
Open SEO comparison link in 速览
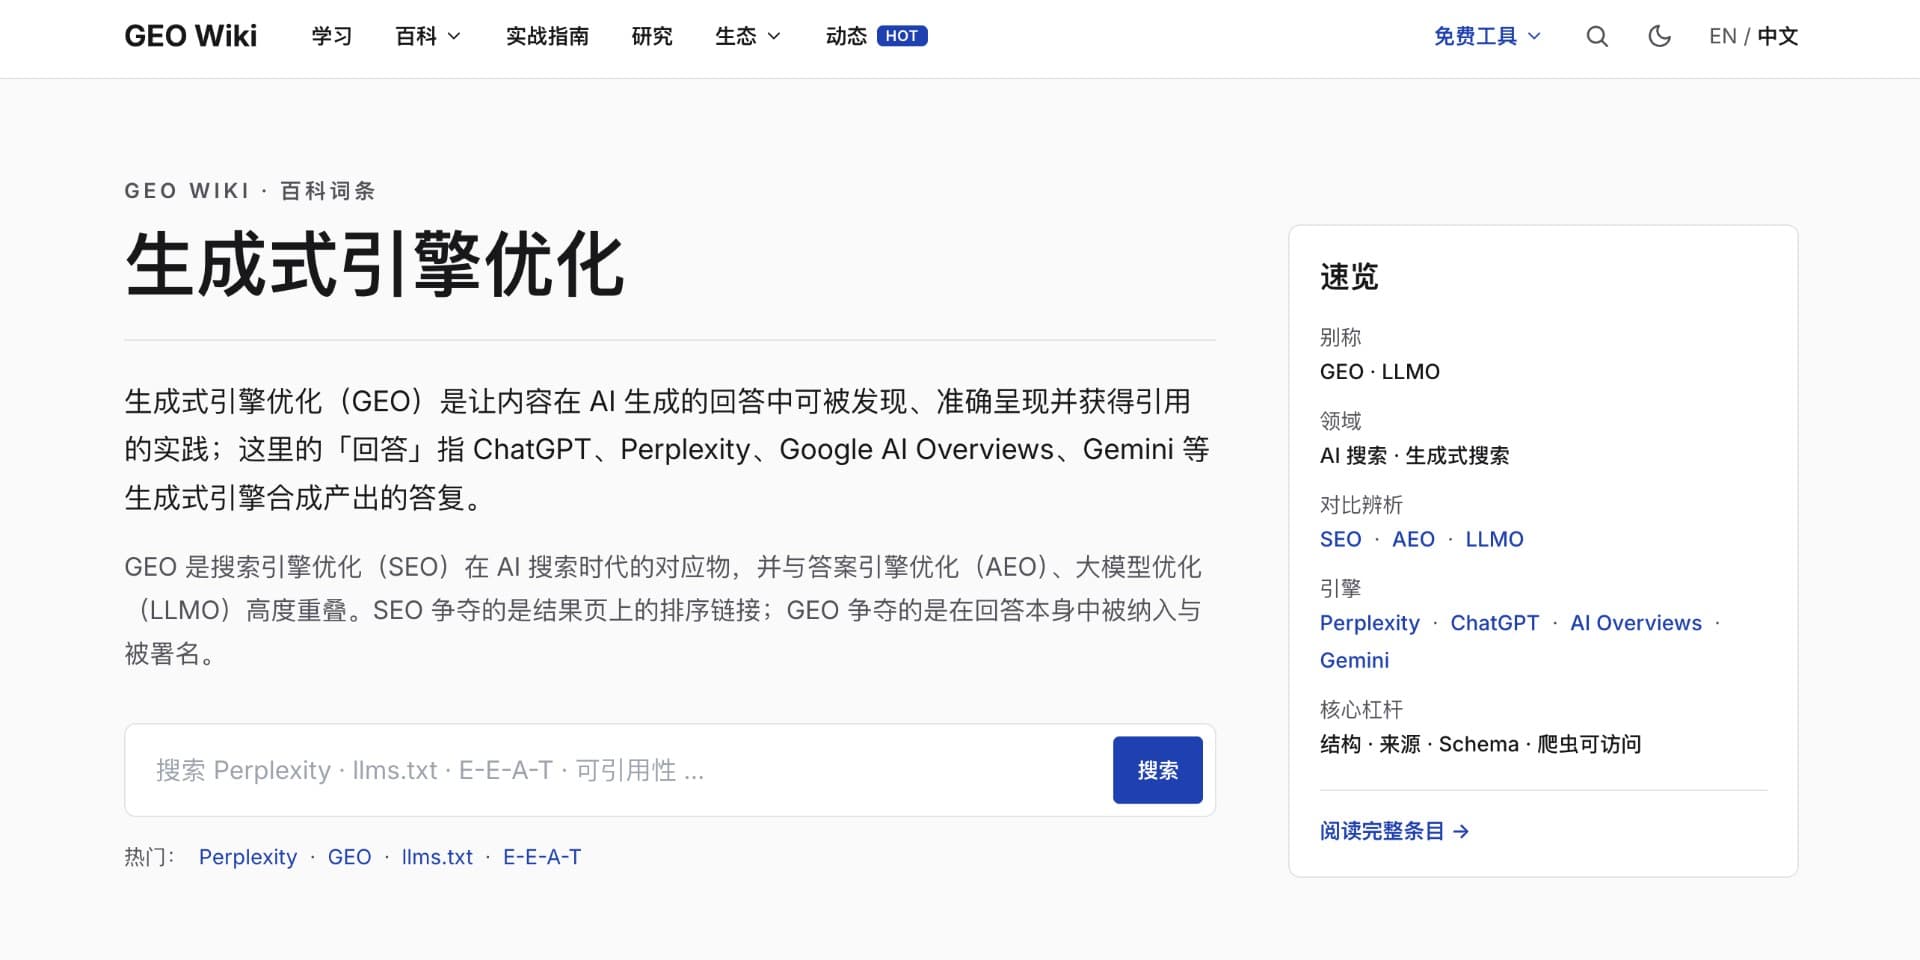coord(1340,539)
